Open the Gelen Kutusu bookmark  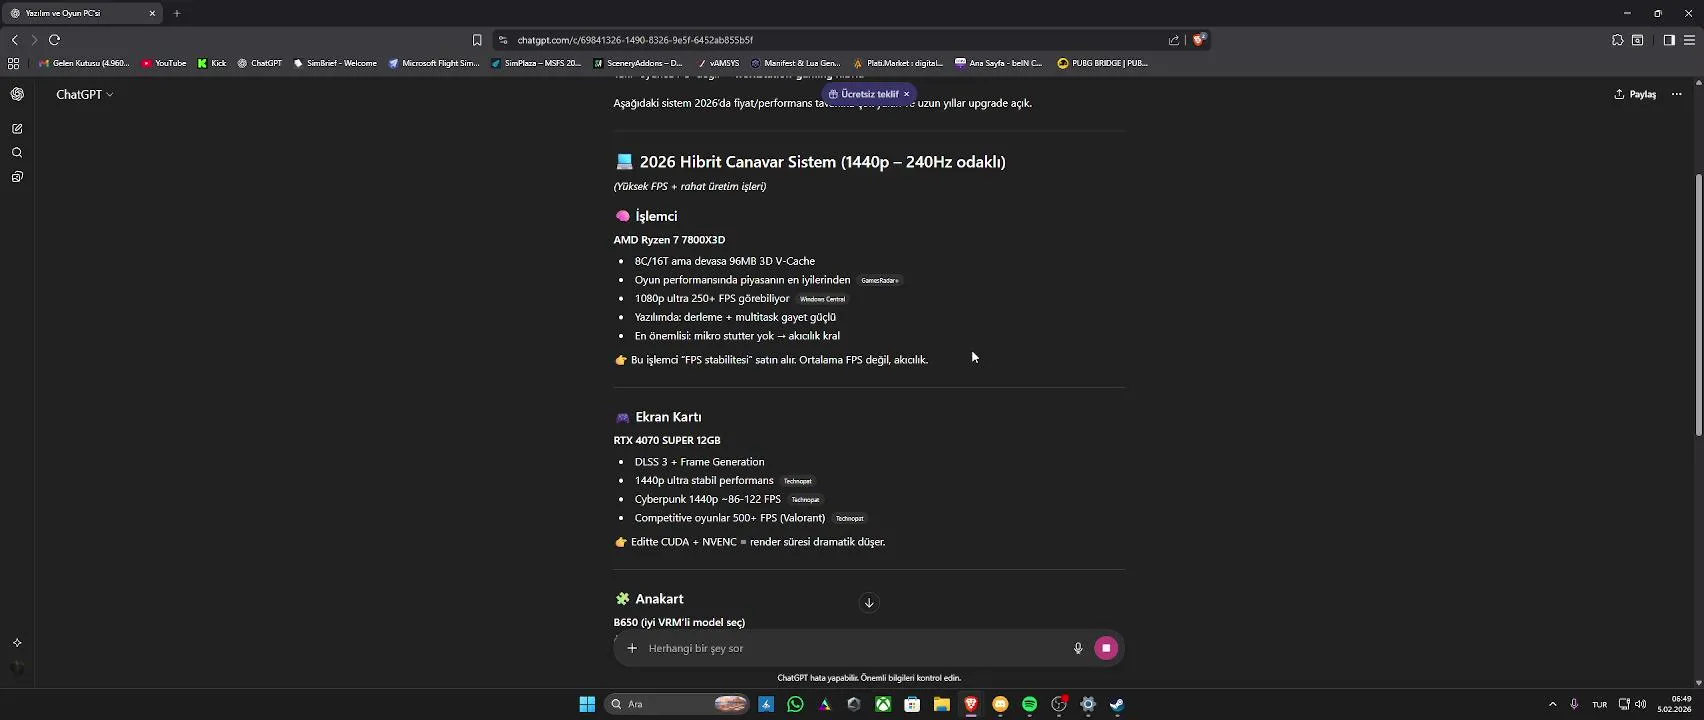coord(84,63)
